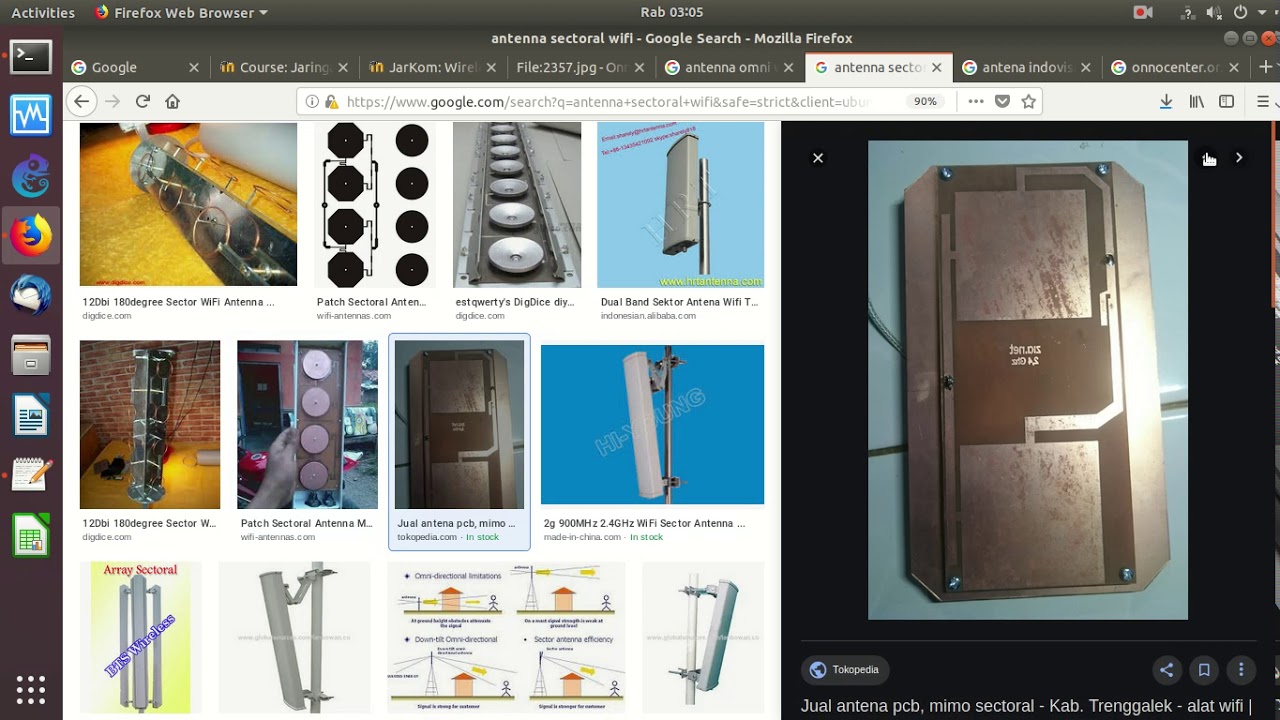Open the Jual antena pcb, mimo sectoral title link

(1026, 706)
